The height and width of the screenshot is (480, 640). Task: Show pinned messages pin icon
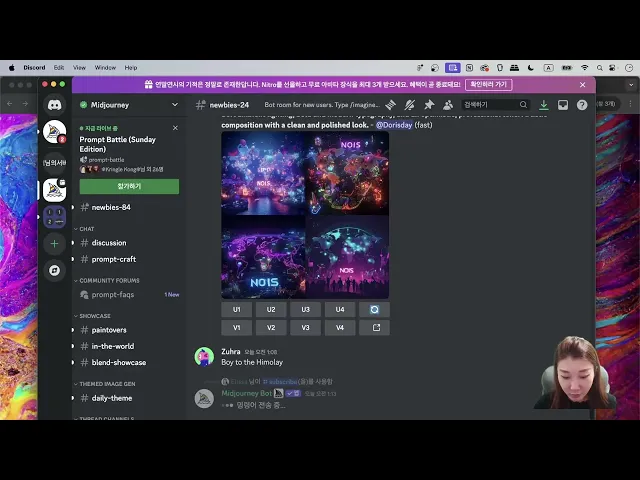point(429,105)
